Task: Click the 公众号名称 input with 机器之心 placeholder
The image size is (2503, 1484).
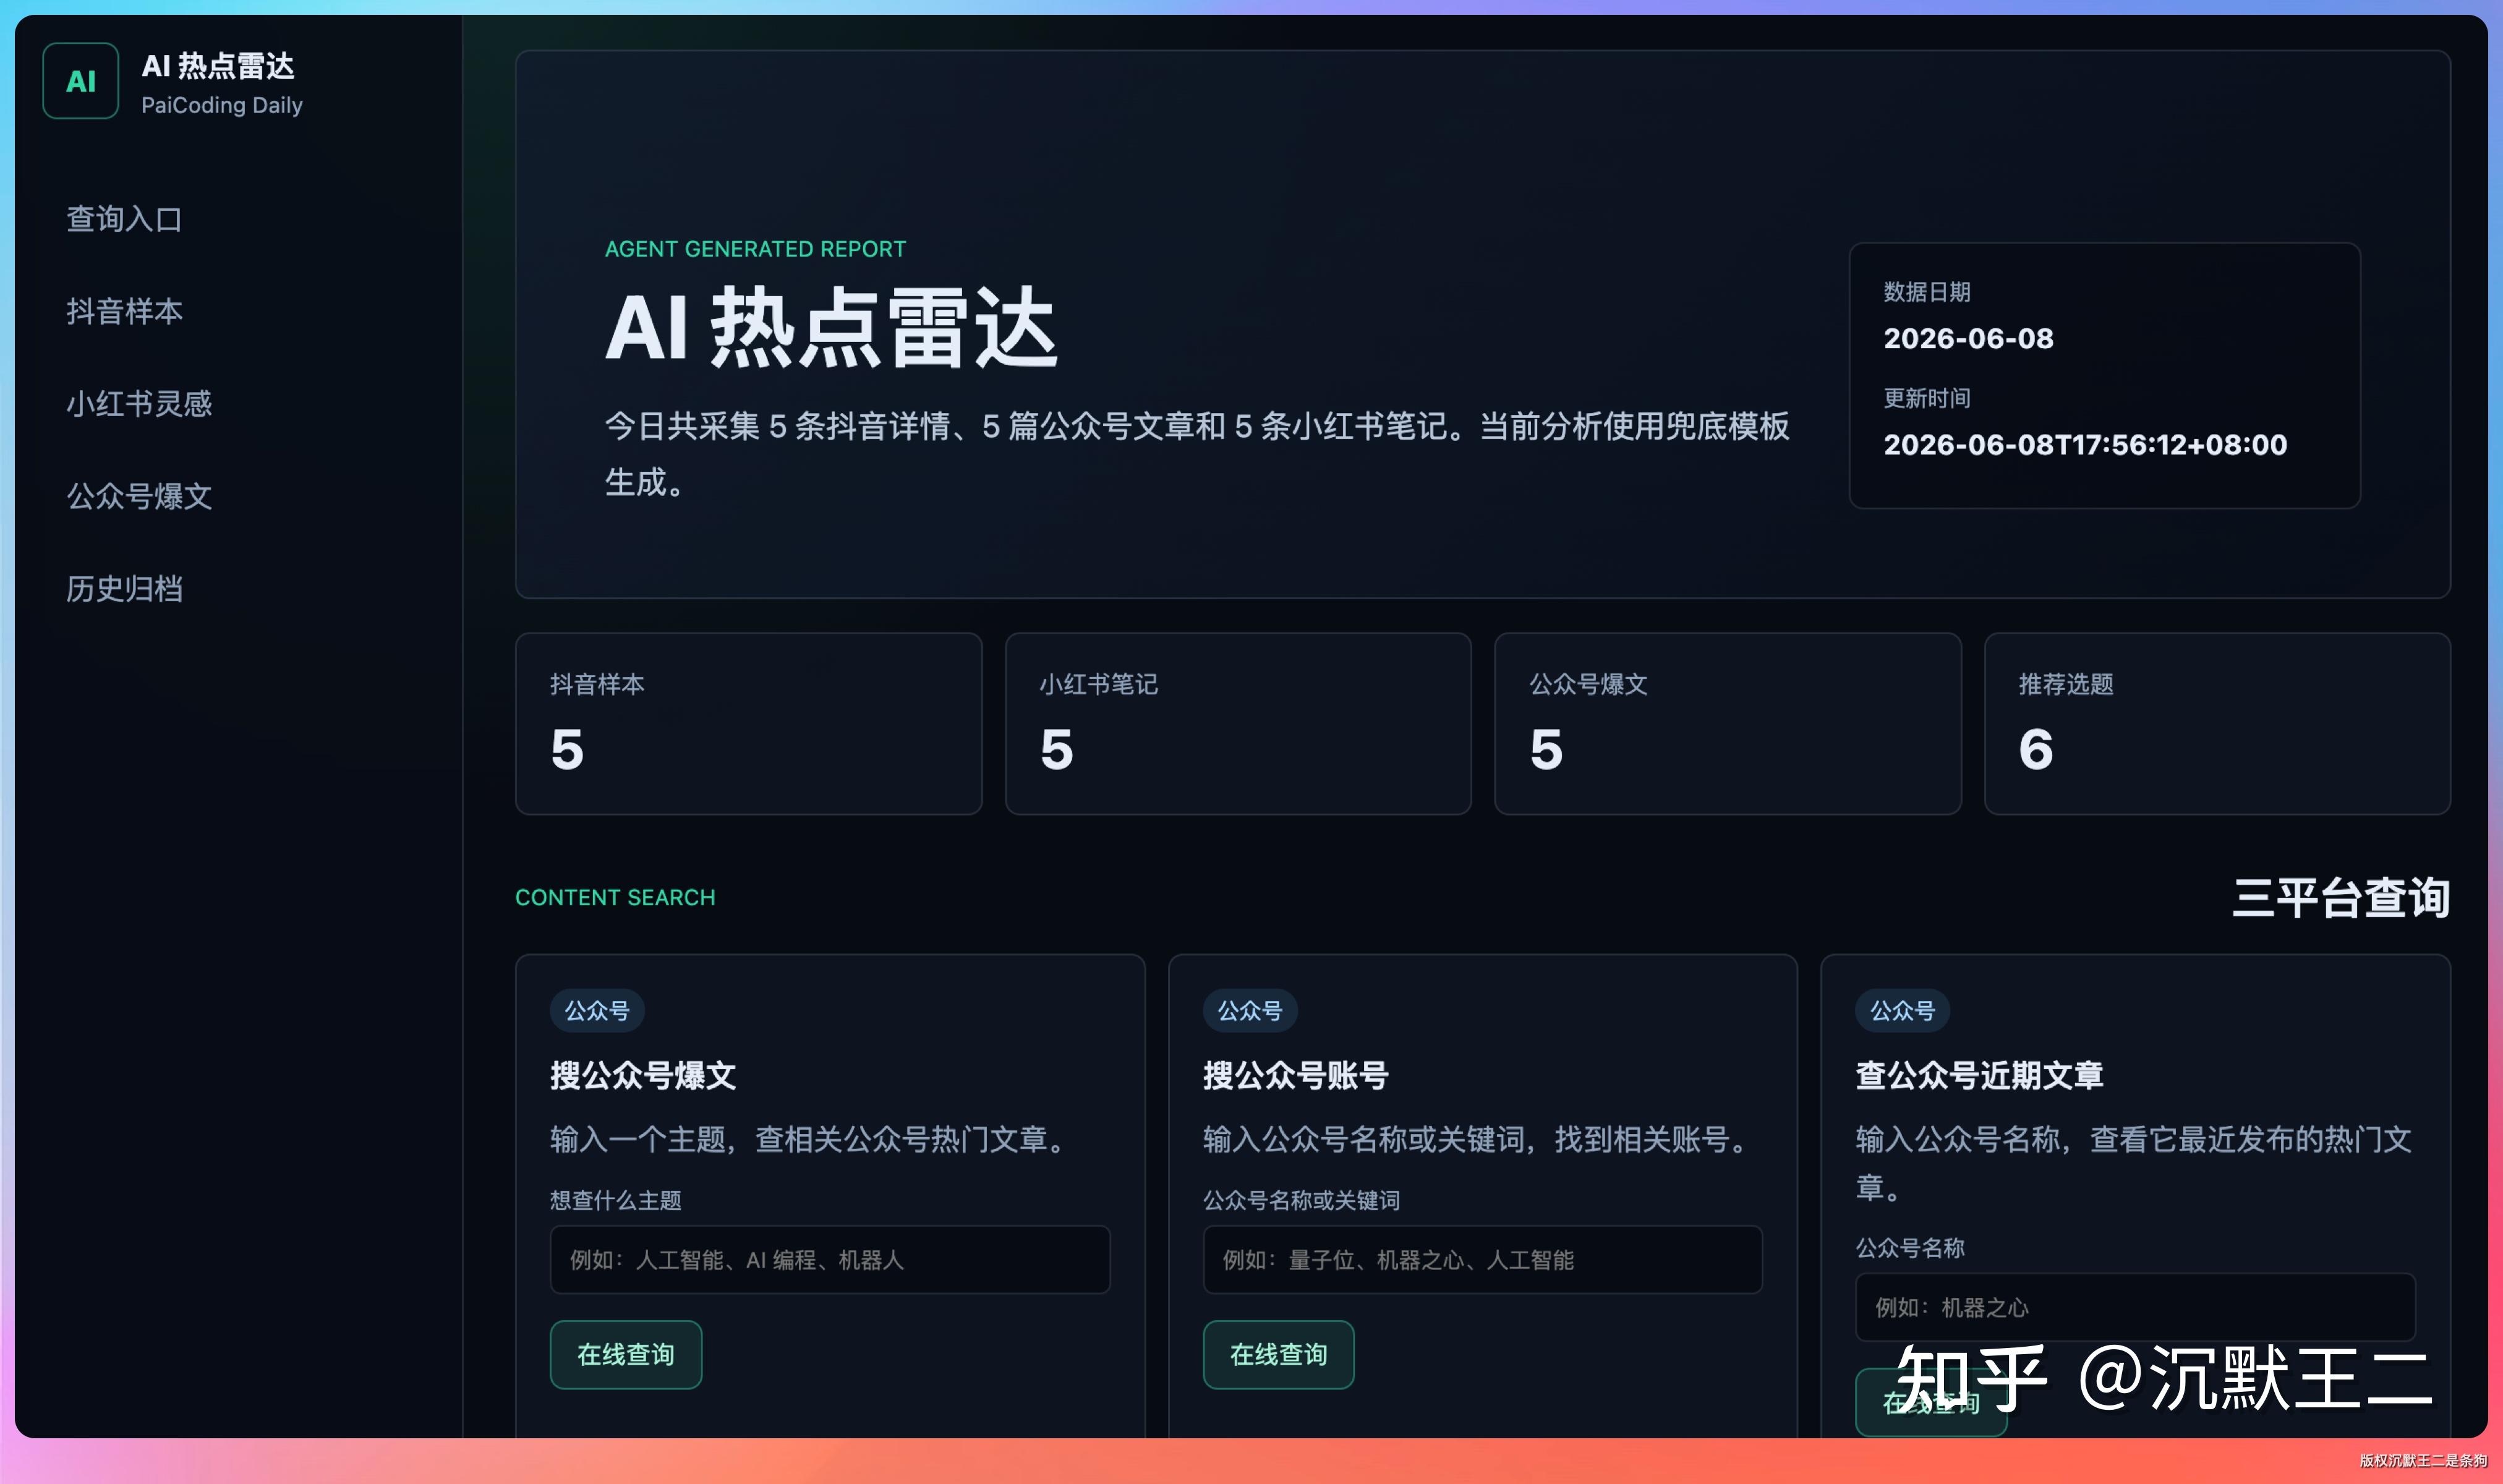Action: pyautogui.click(x=2135, y=1307)
